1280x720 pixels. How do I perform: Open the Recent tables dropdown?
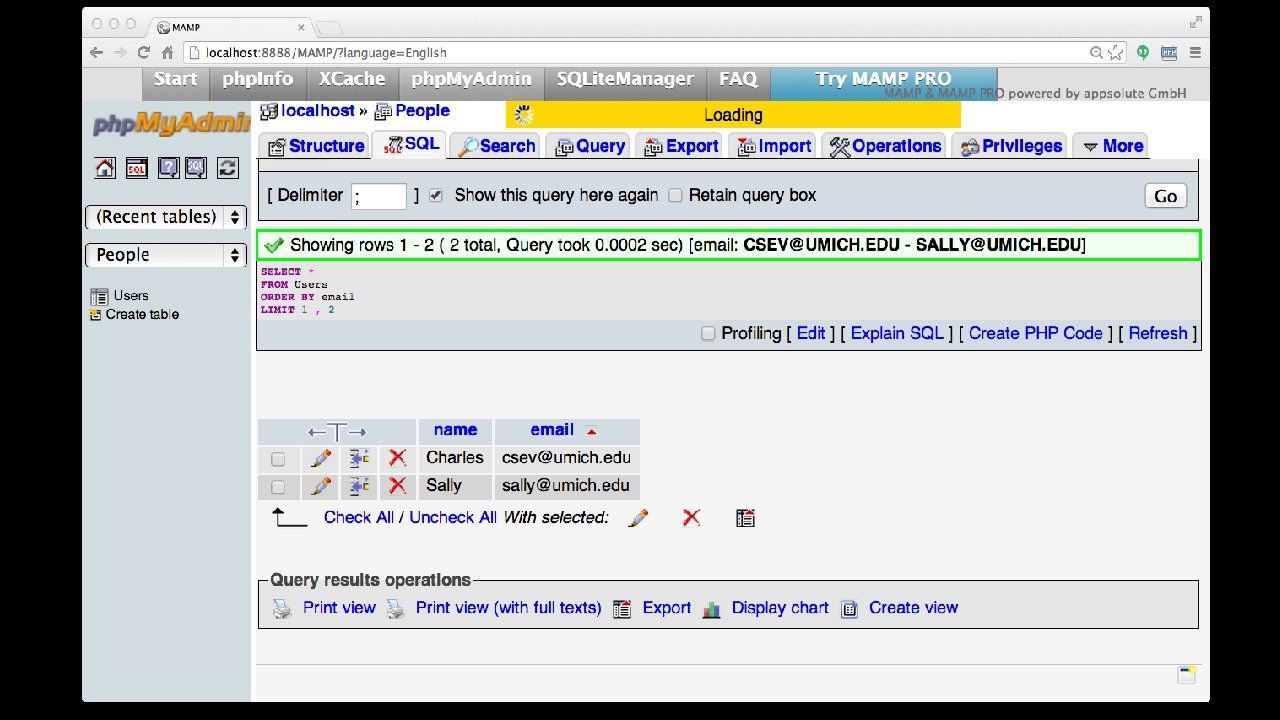(x=166, y=217)
